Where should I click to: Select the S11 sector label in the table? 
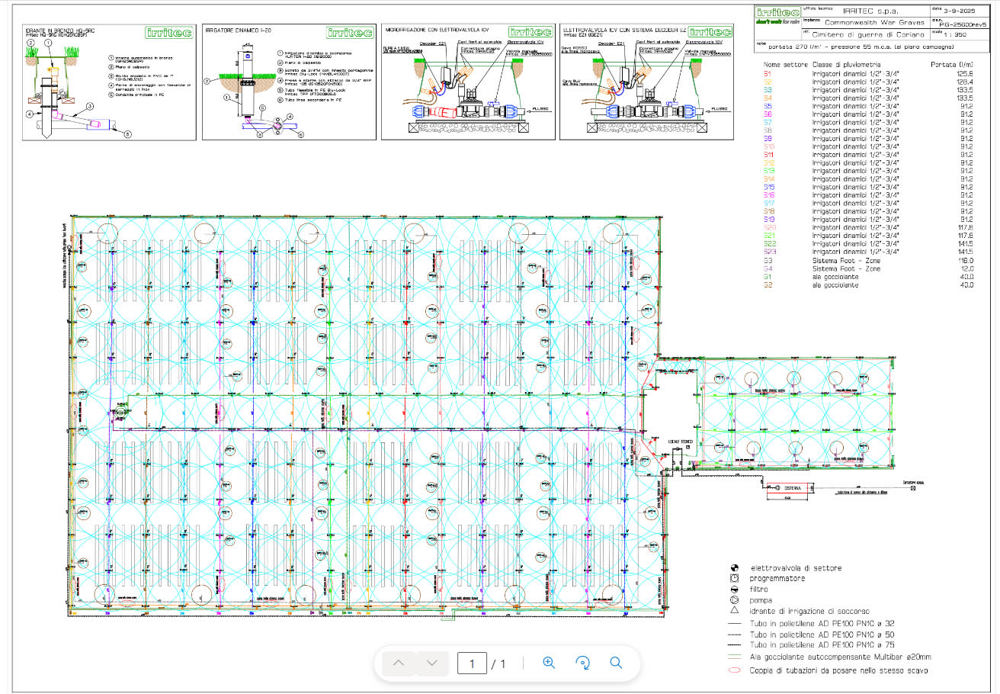coord(768,155)
